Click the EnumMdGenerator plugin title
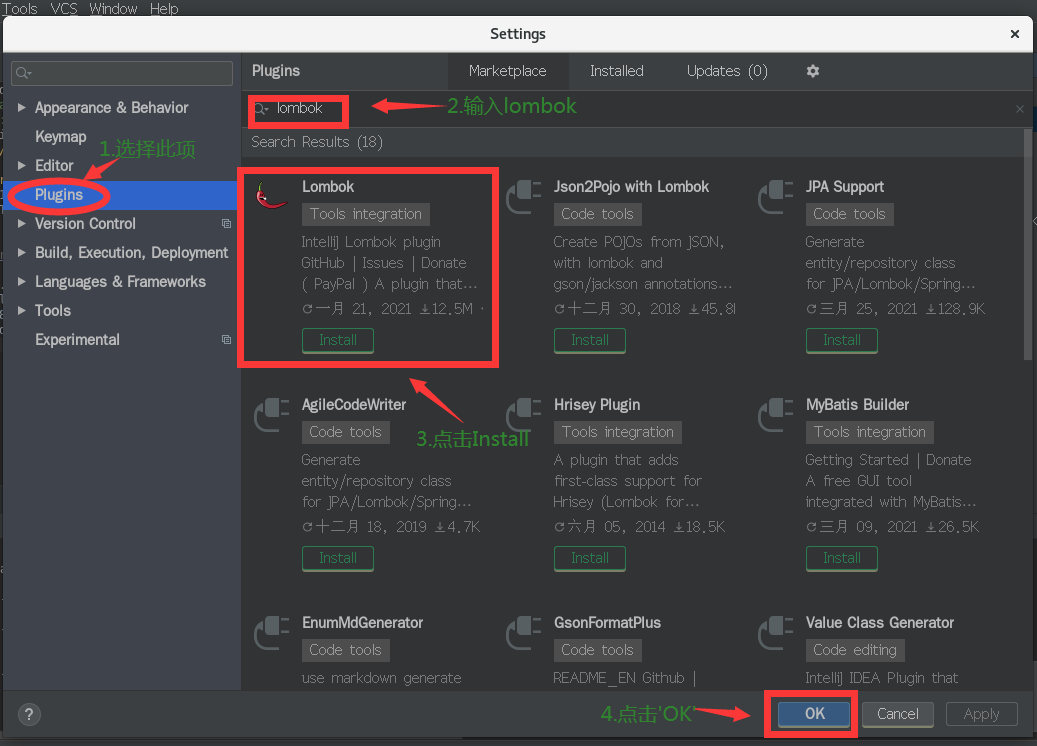The height and width of the screenshot is (746, 1037). click(362, 623)
